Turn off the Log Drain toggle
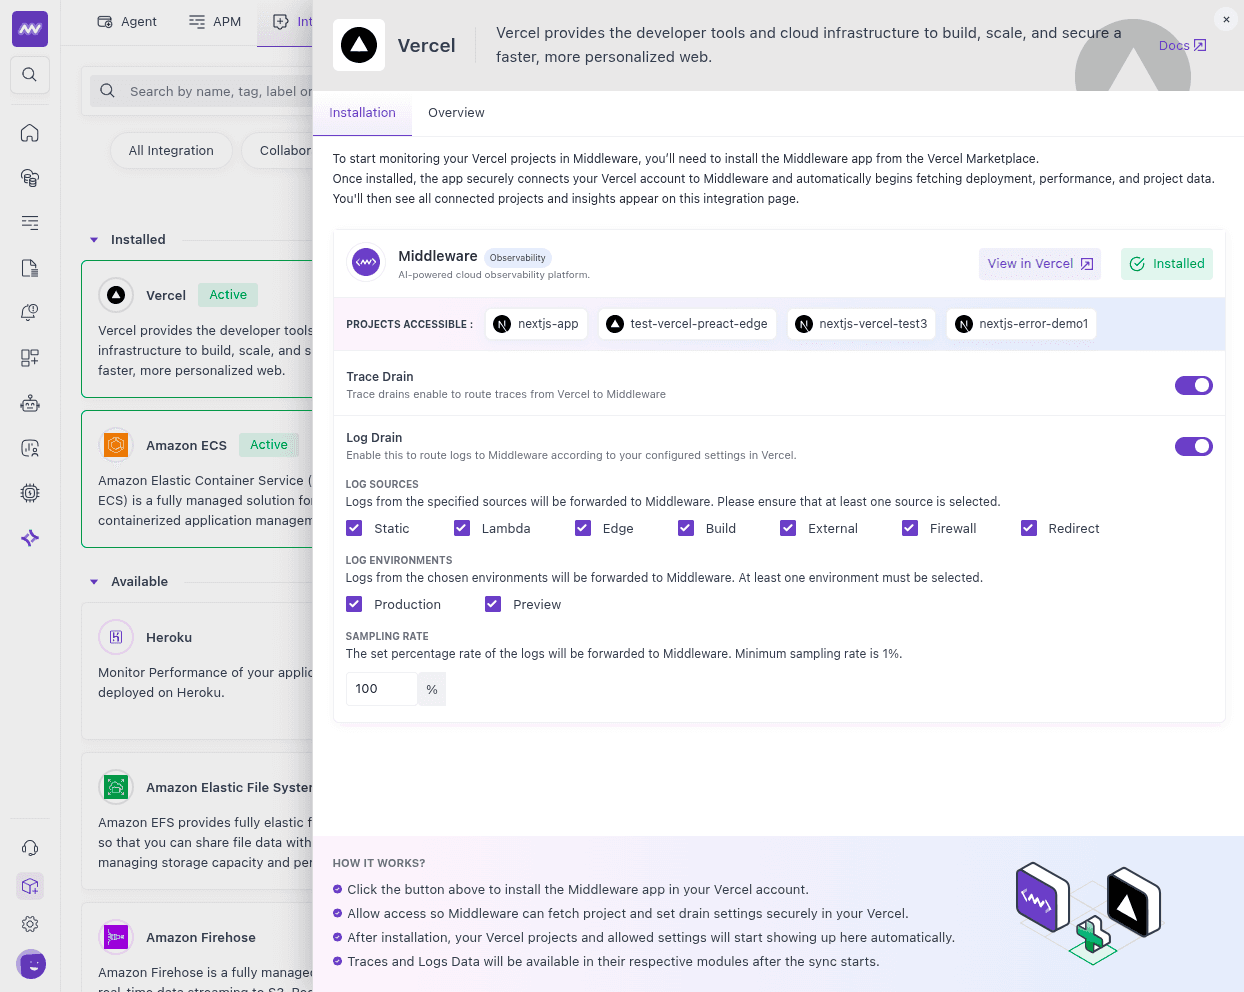The image size is (1244, 992). coord(1194,446)
